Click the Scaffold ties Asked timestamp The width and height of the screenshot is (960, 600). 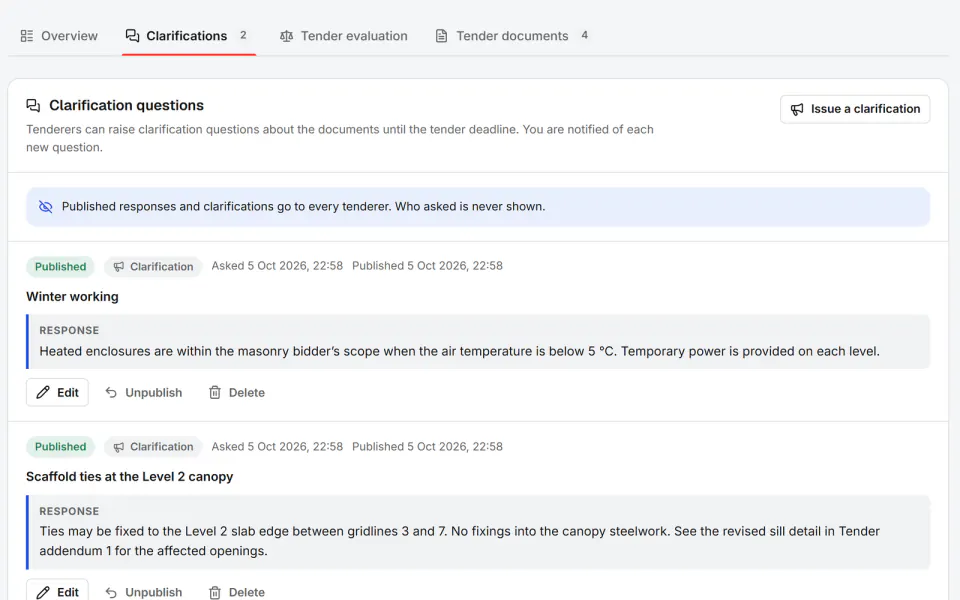(x=277, y=446)
